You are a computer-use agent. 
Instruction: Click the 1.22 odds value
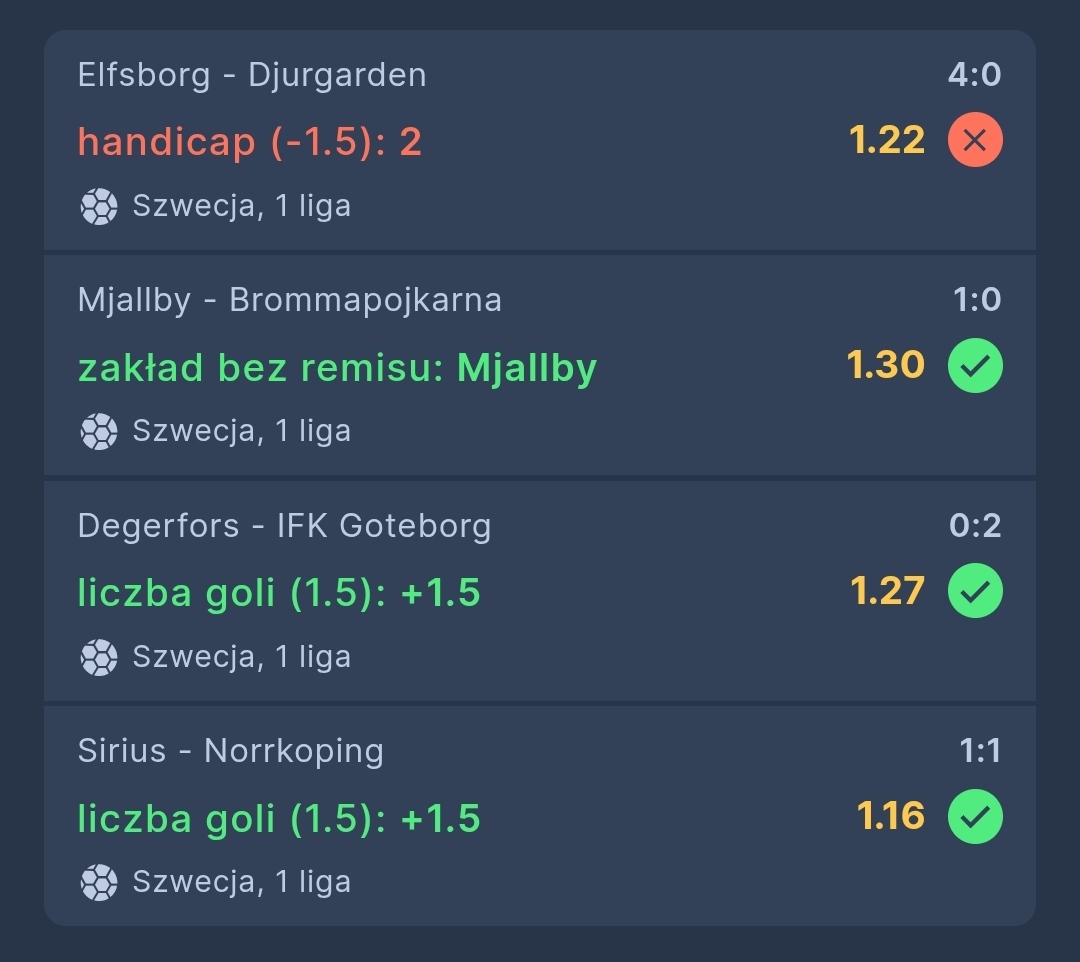(887, 140)
